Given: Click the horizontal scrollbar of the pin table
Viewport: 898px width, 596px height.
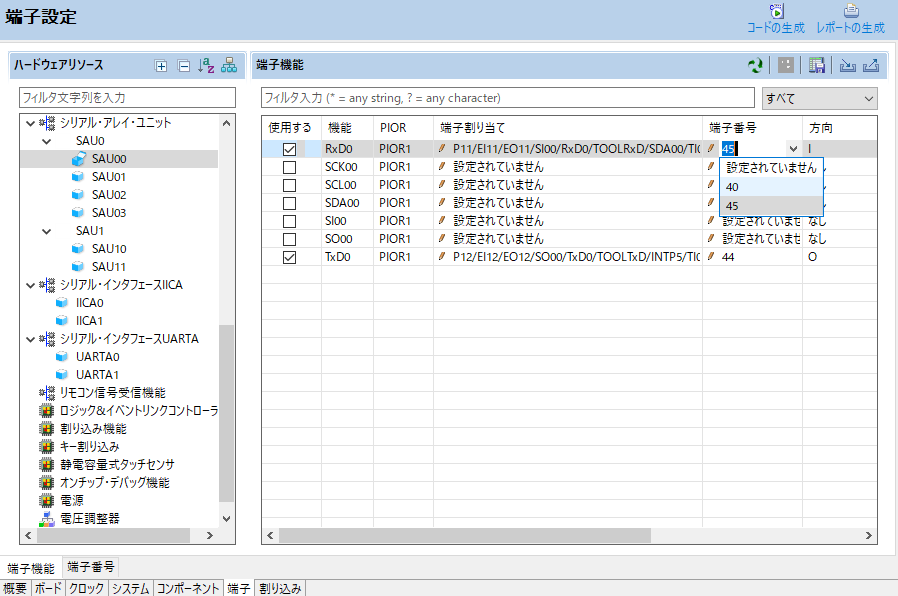Looking at the screenshot, I should [480, 535].
